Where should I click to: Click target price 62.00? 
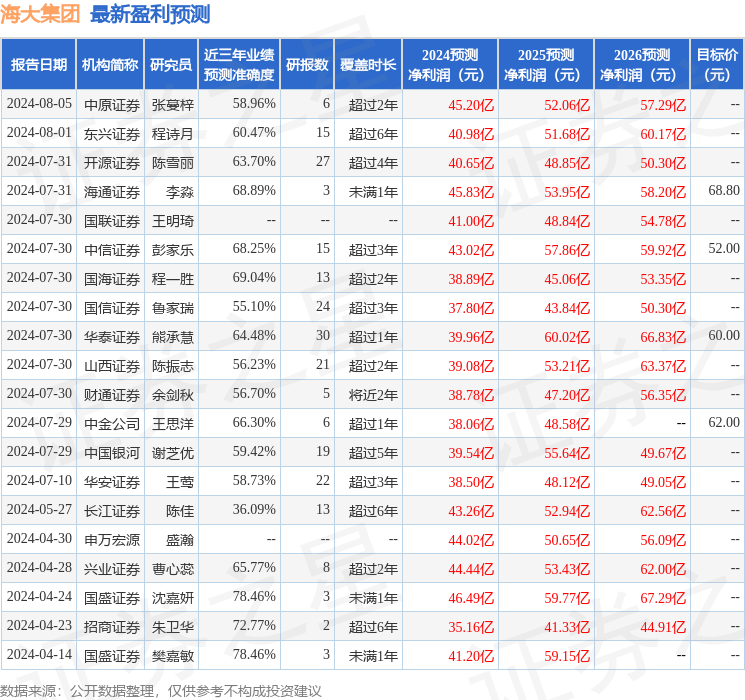(724, 422)
